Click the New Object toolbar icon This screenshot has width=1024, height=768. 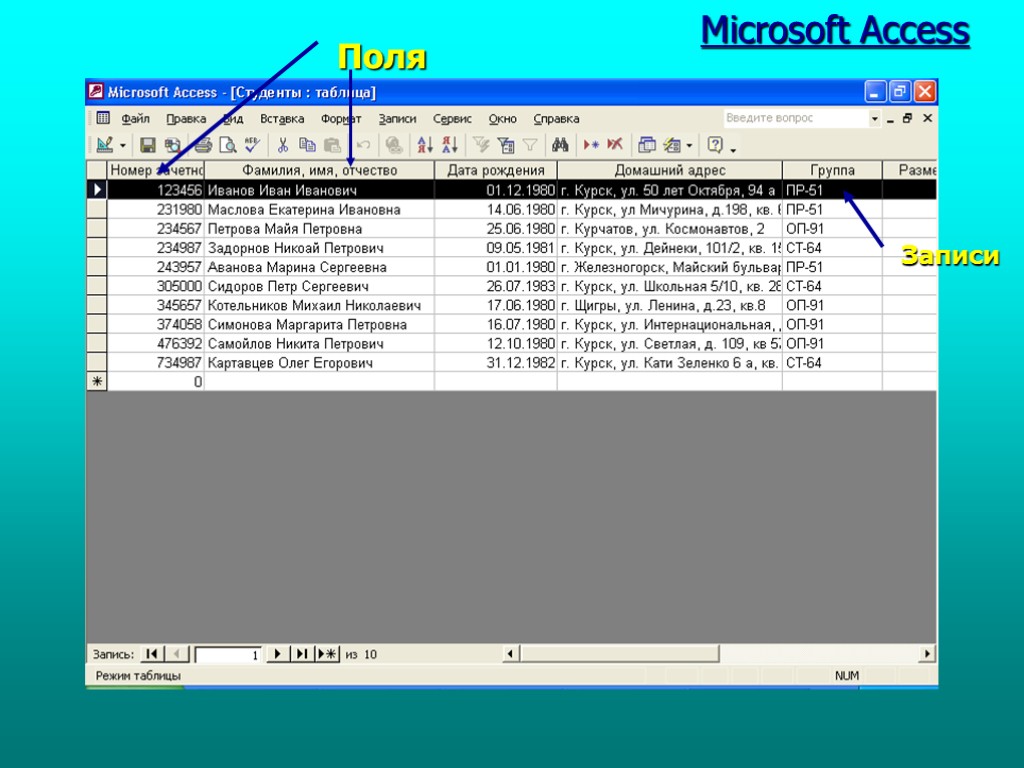tap(671, 145)
